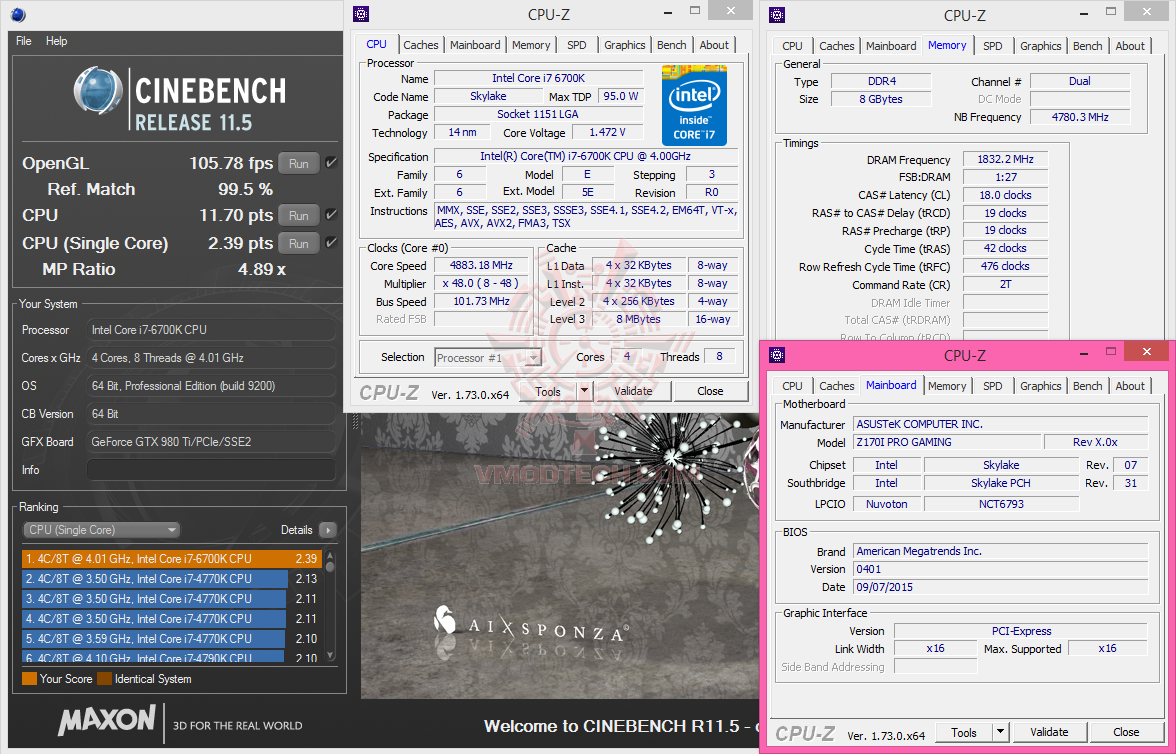Click the Intel Core i7 badge
Viewport: 1176px width, 754px height.
tap(693, 104)
